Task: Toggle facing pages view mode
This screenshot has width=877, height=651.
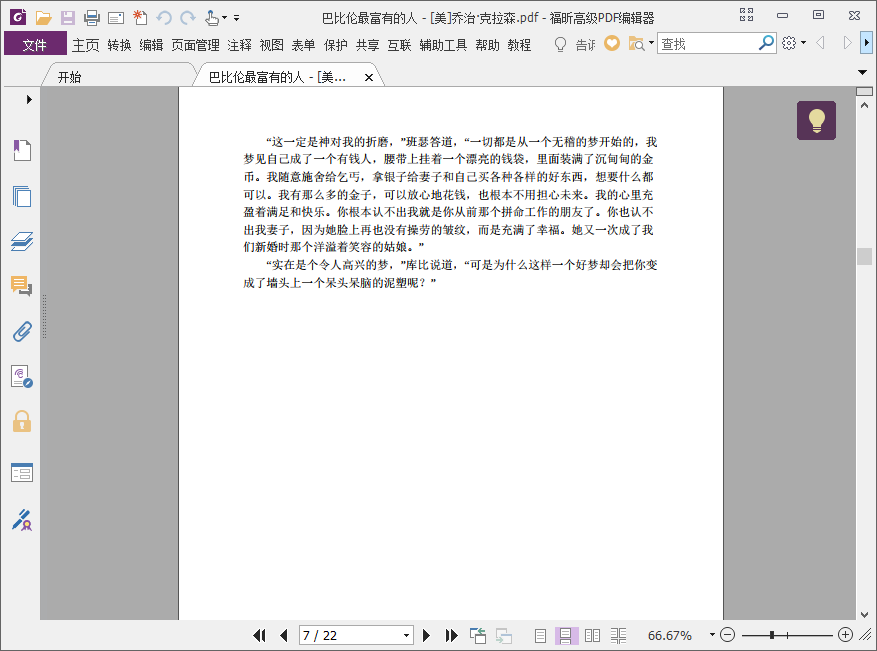Action: coord(592,635)
